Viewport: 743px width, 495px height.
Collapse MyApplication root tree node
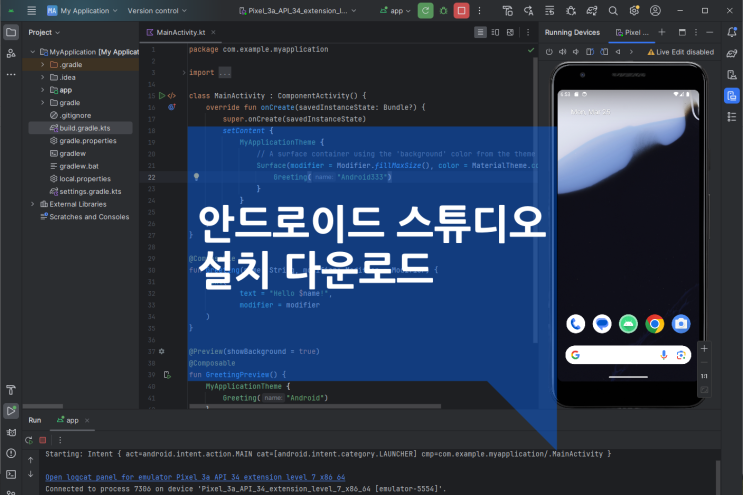pos(33,52)
